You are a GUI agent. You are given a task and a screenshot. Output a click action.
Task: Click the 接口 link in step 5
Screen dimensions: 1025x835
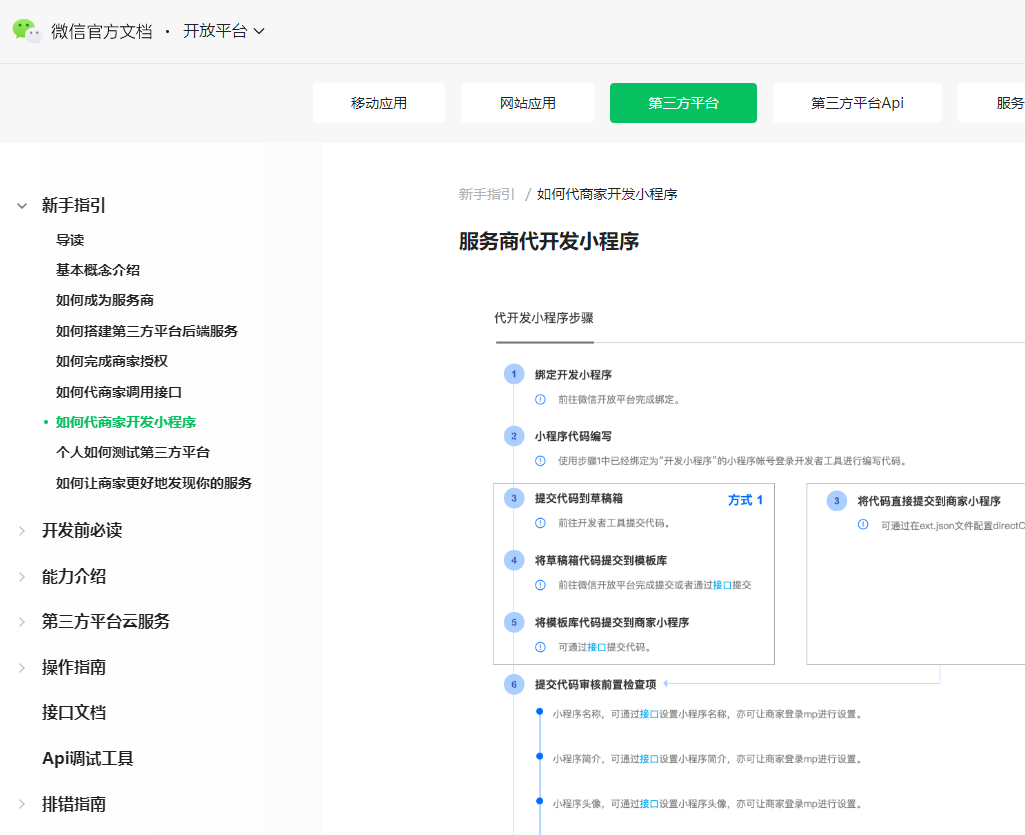pyautogui.click(x=596, y=647)
